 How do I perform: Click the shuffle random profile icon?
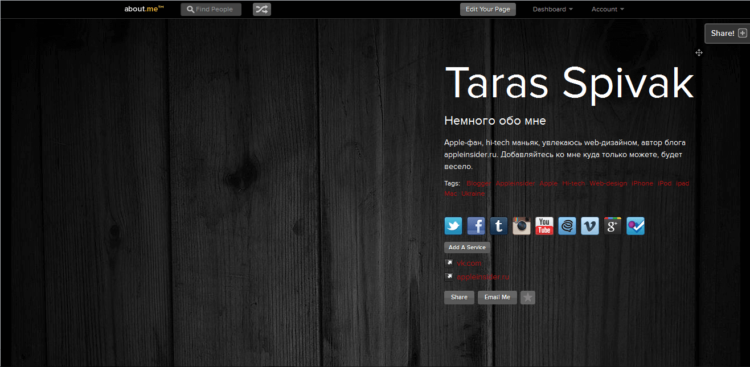coord(262,9)
